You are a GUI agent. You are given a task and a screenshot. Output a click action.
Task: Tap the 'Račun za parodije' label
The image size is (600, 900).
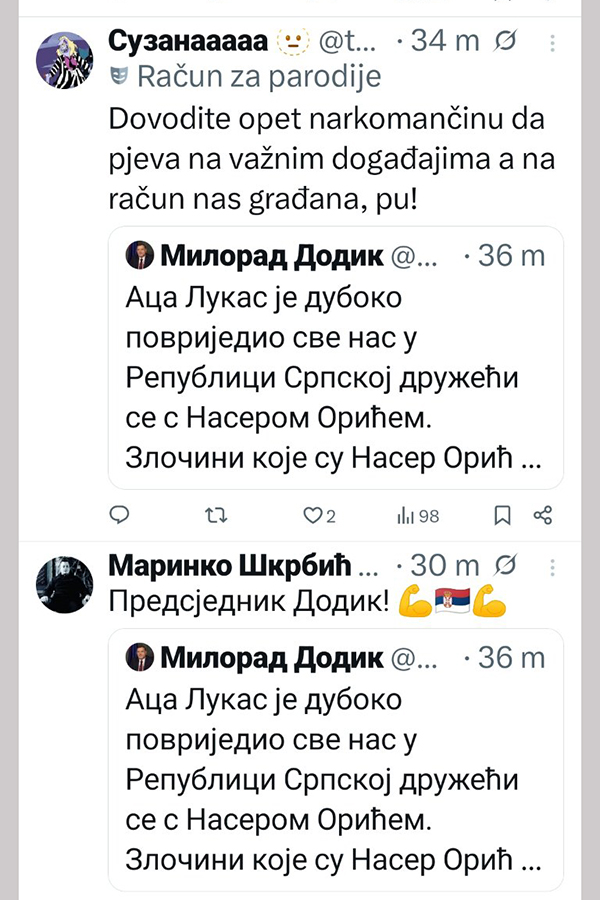(258, 77)
